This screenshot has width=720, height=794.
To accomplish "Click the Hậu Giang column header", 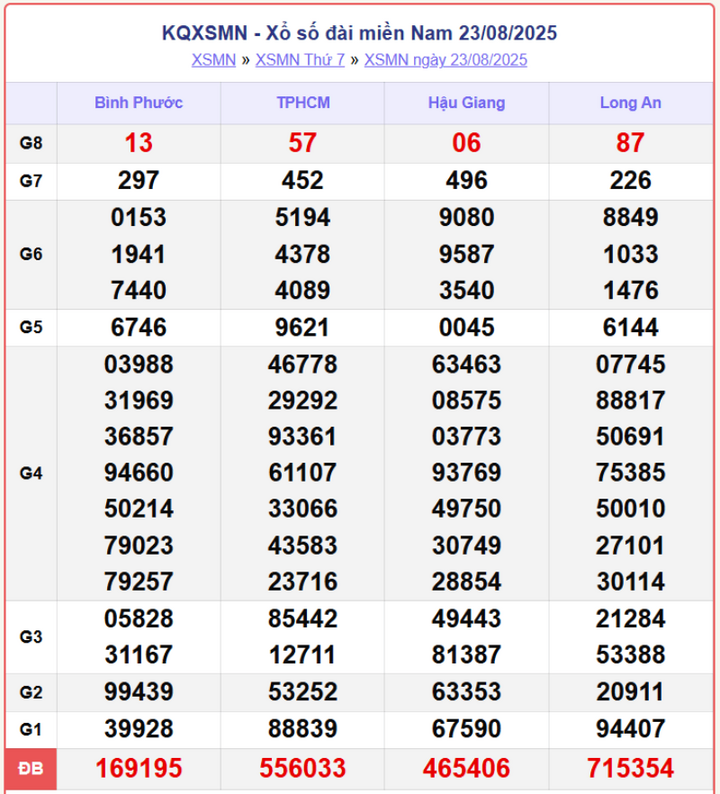I will (x=466, y=103).
